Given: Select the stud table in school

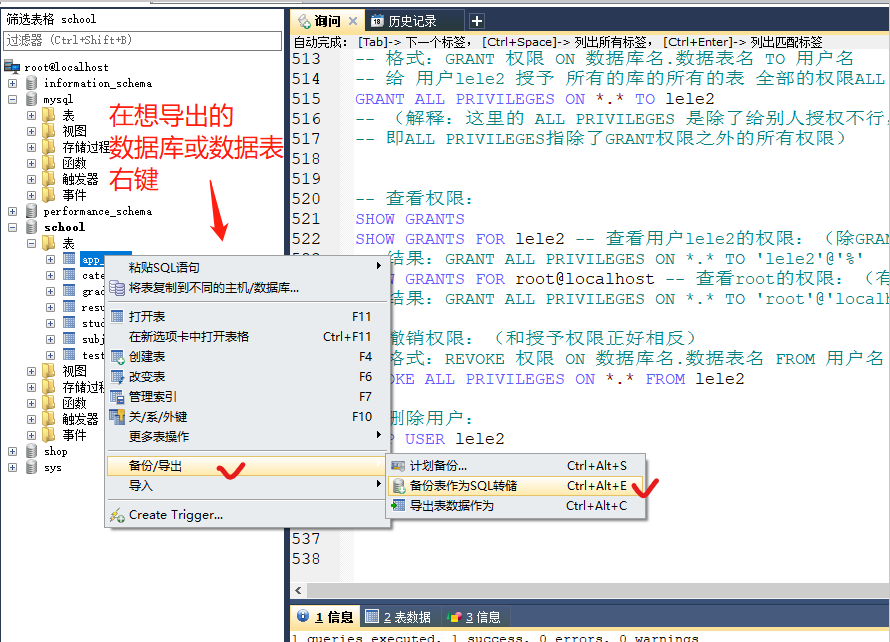Looking at the screenshot, I should (x=93, y=323).
